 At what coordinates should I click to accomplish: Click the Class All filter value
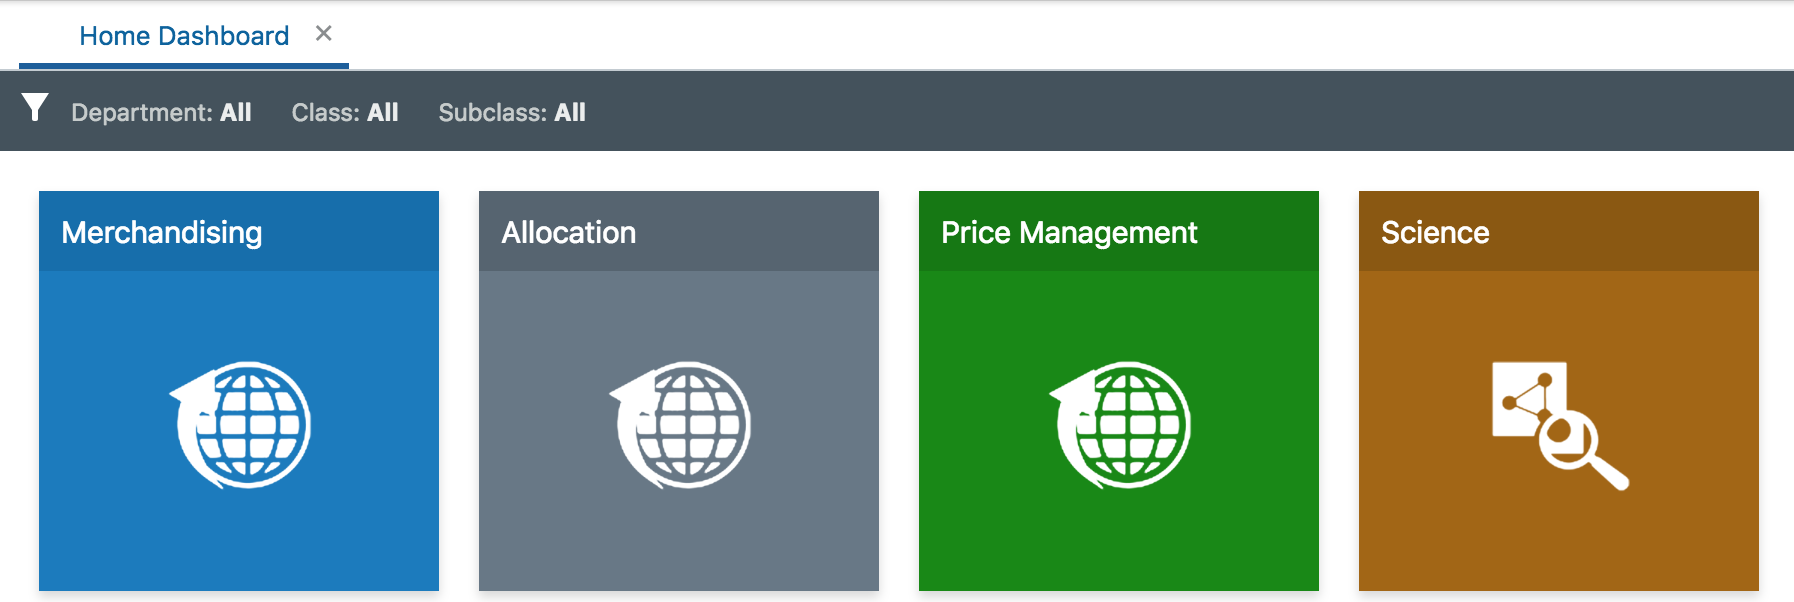(x=382, y=112)
